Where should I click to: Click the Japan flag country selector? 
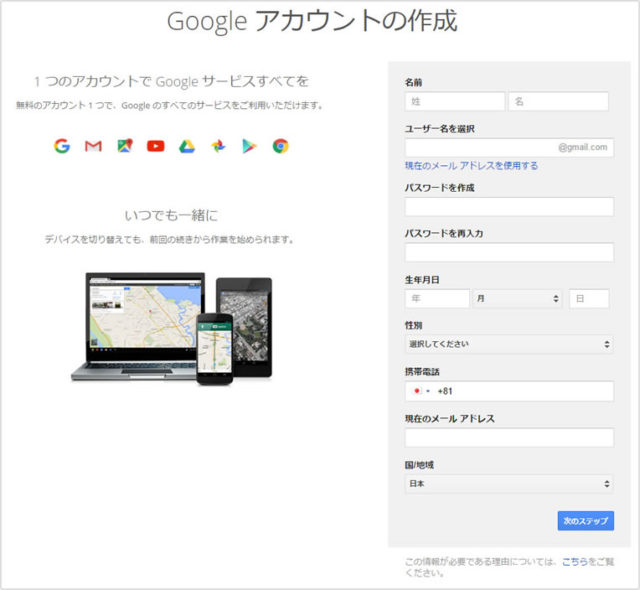click(x=421, y=391)
